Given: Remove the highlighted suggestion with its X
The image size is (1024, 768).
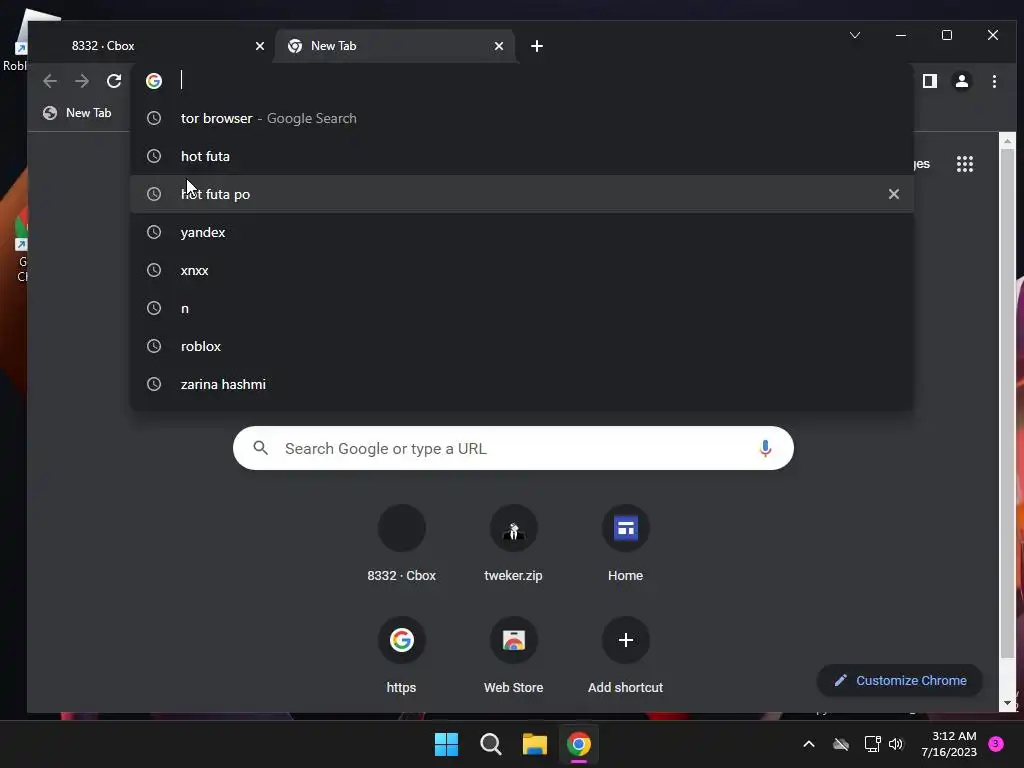Looking at the screenshot, I should [894, 194].
